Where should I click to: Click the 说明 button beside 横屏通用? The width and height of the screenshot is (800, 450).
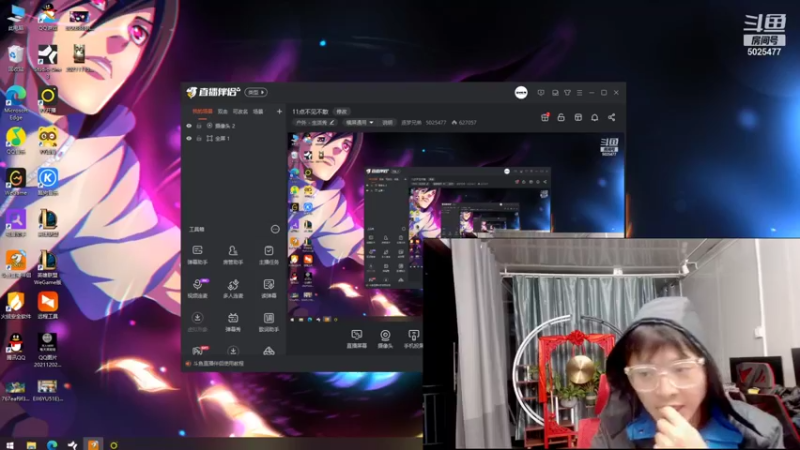point(388,122)
